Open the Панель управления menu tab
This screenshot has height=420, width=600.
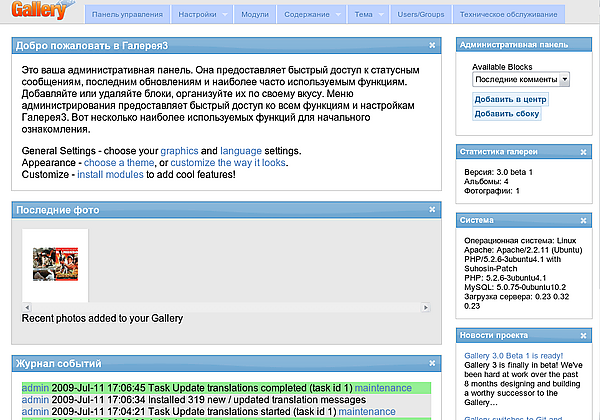point(127,15)
